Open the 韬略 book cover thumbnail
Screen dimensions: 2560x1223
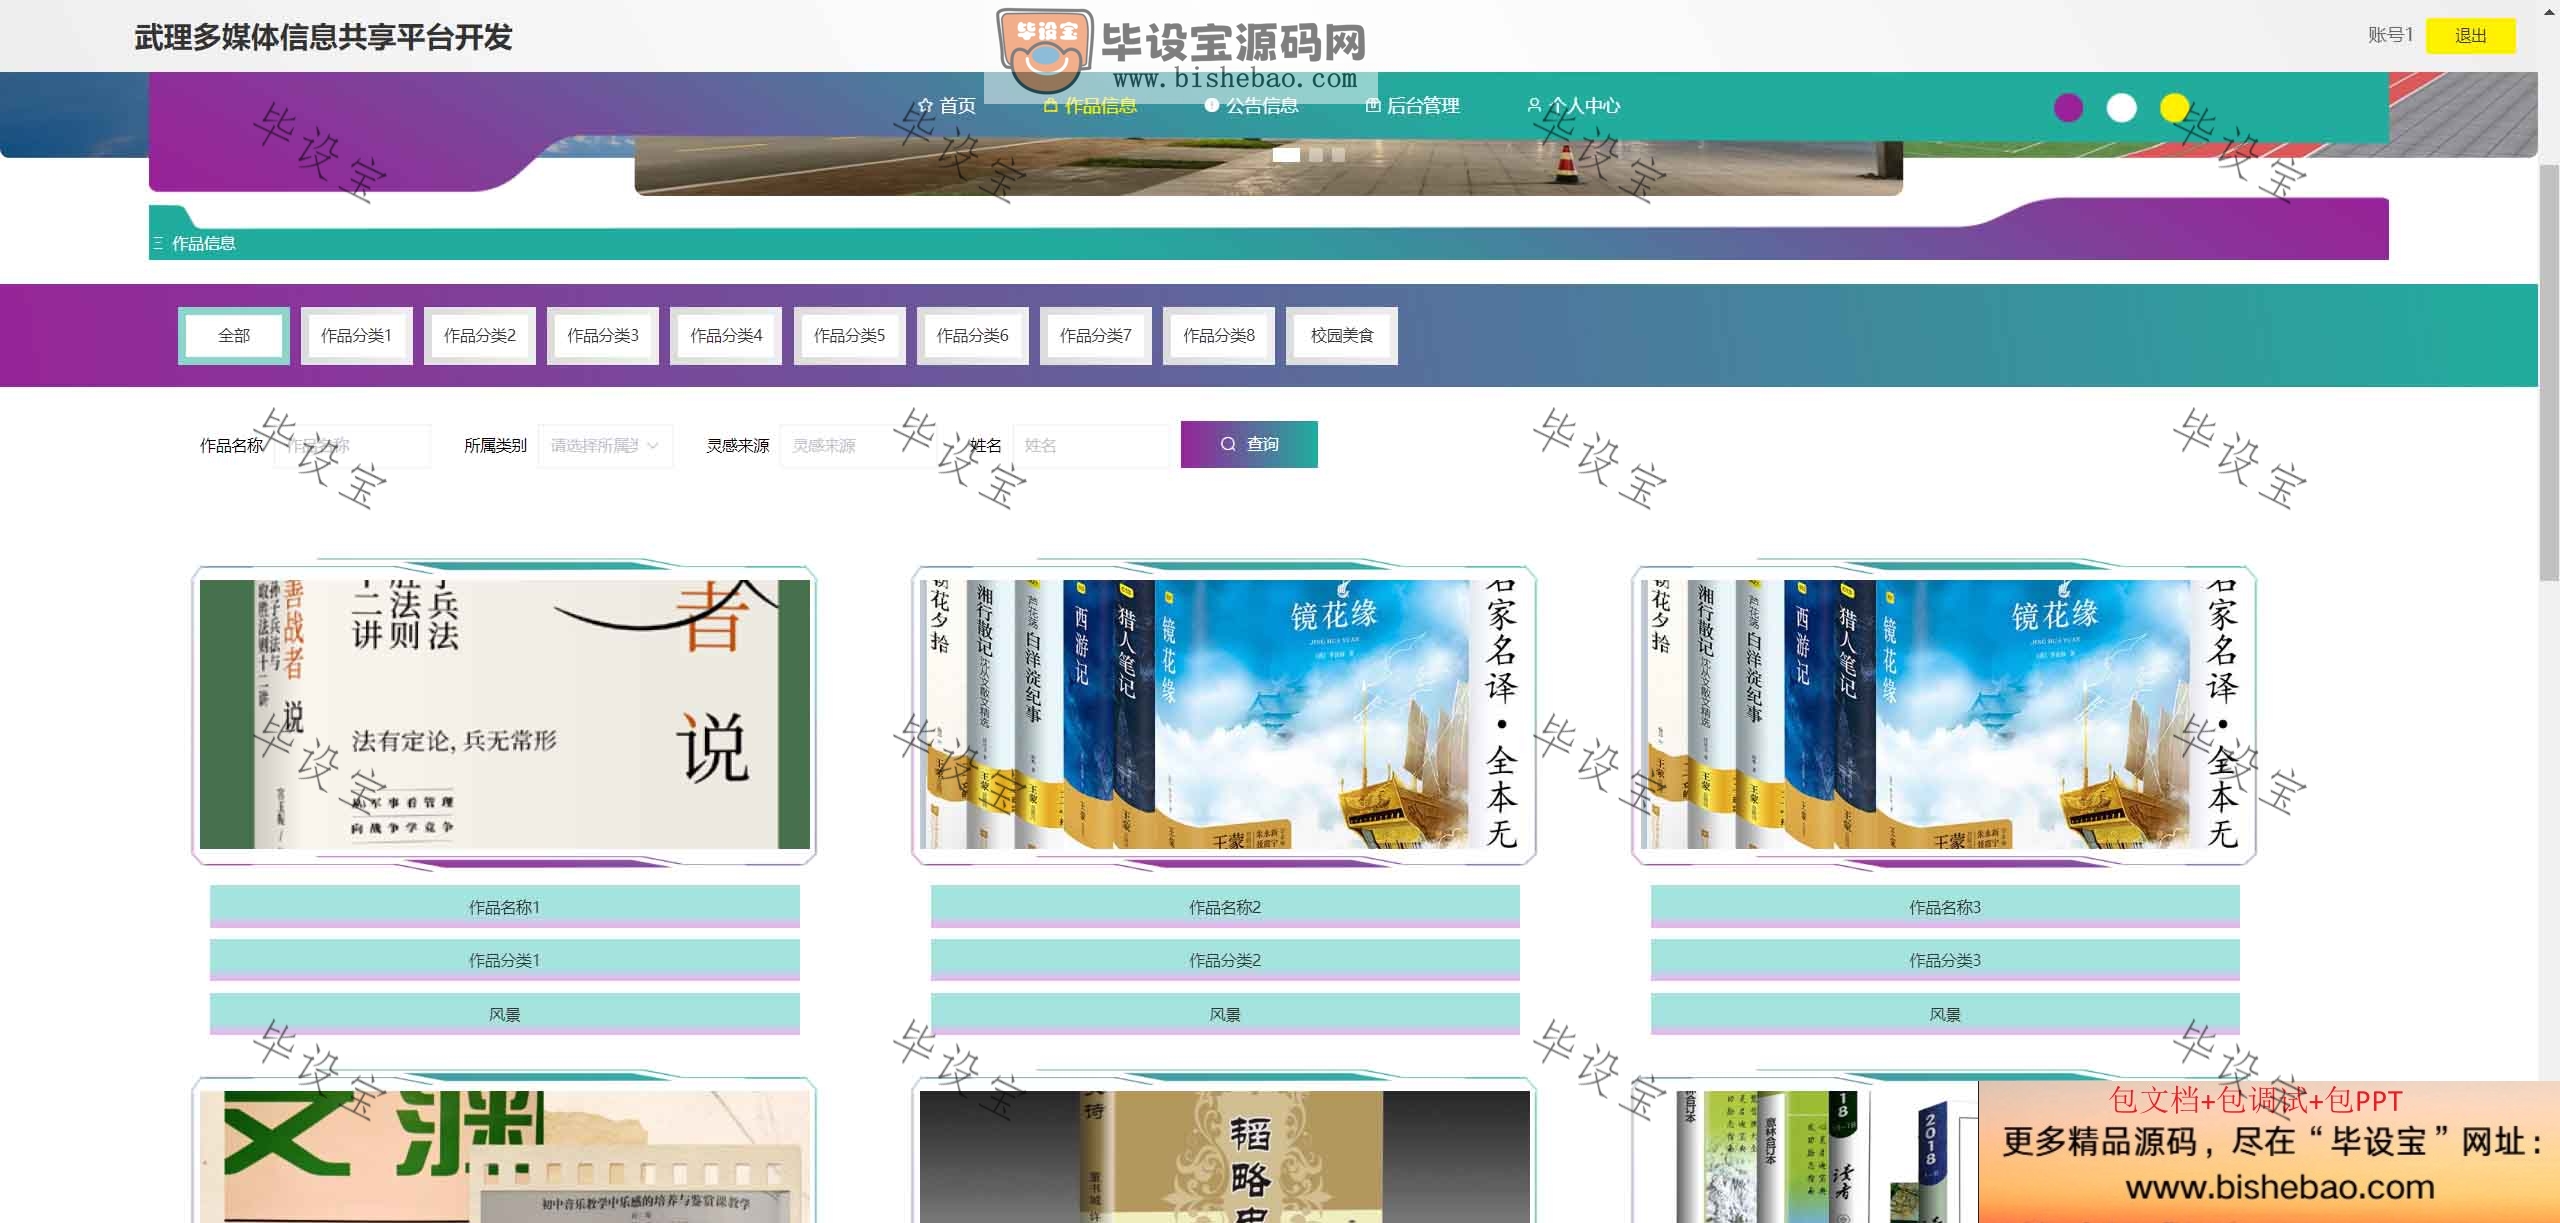pyautogui.click(x=1225, y=1156)
